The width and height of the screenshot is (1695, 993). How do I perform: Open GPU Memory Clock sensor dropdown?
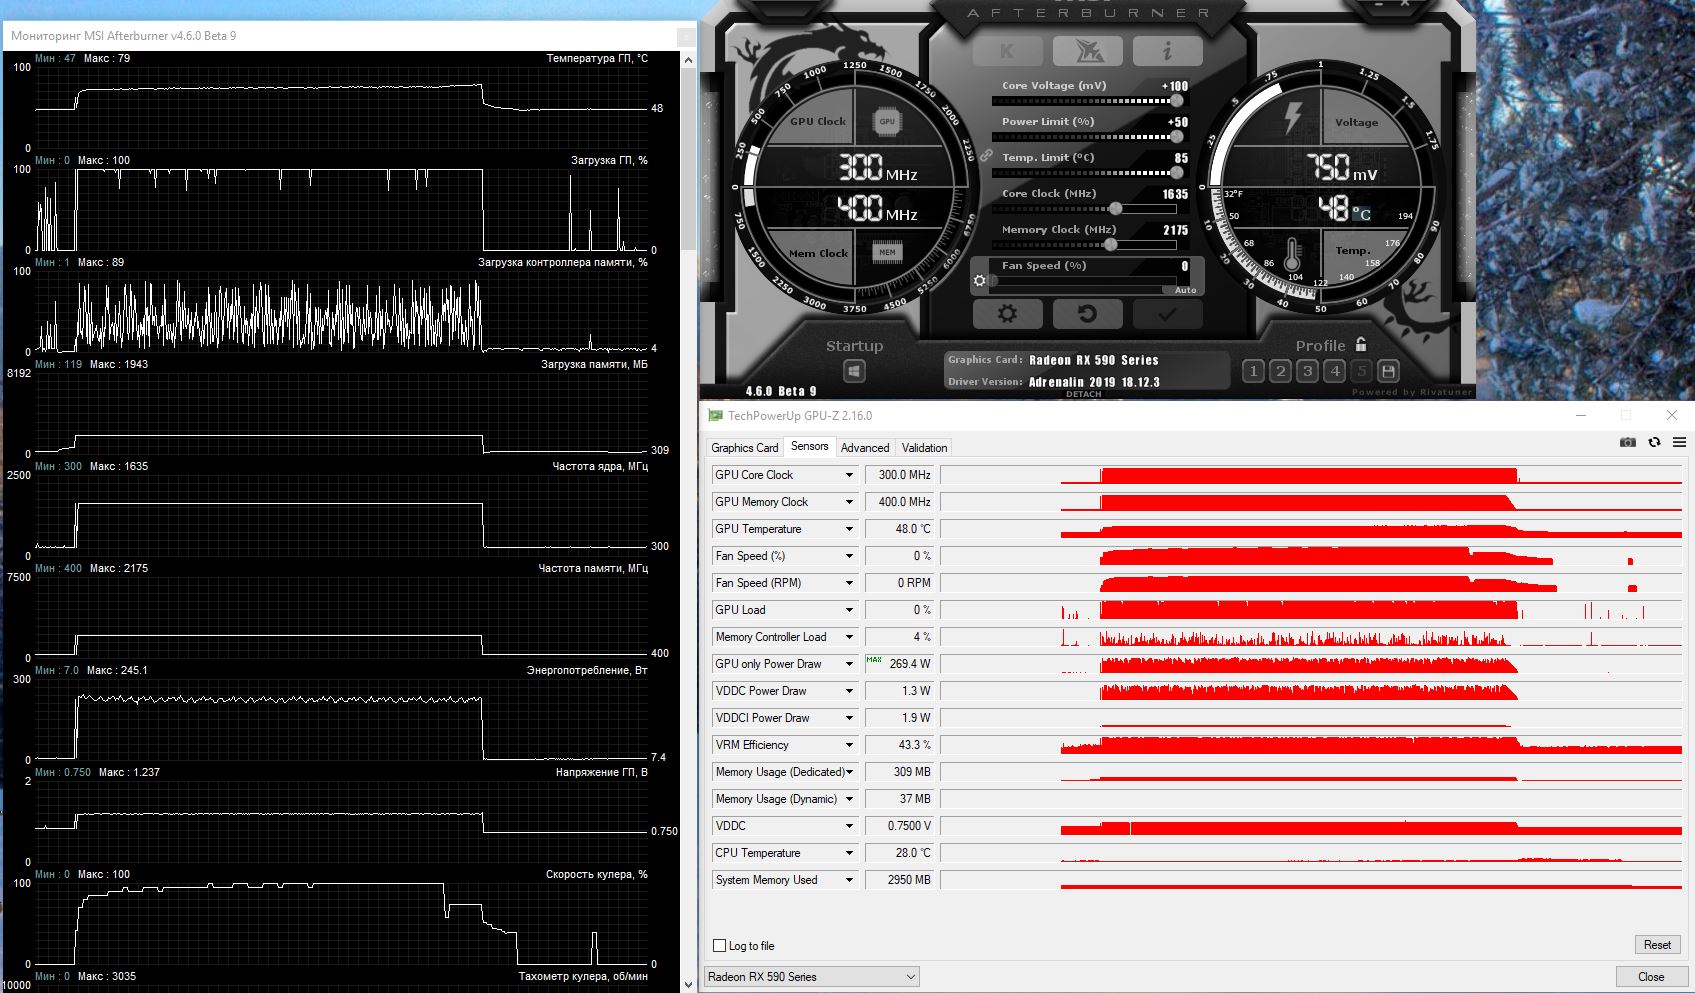coord(849,502)
